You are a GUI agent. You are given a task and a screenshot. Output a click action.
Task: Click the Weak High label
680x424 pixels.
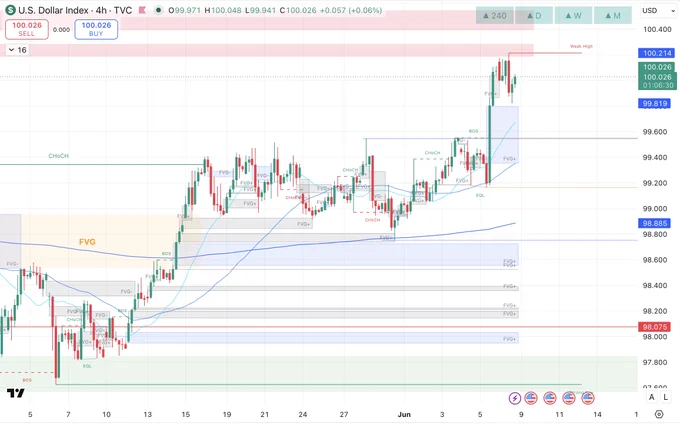pos(581,46)
